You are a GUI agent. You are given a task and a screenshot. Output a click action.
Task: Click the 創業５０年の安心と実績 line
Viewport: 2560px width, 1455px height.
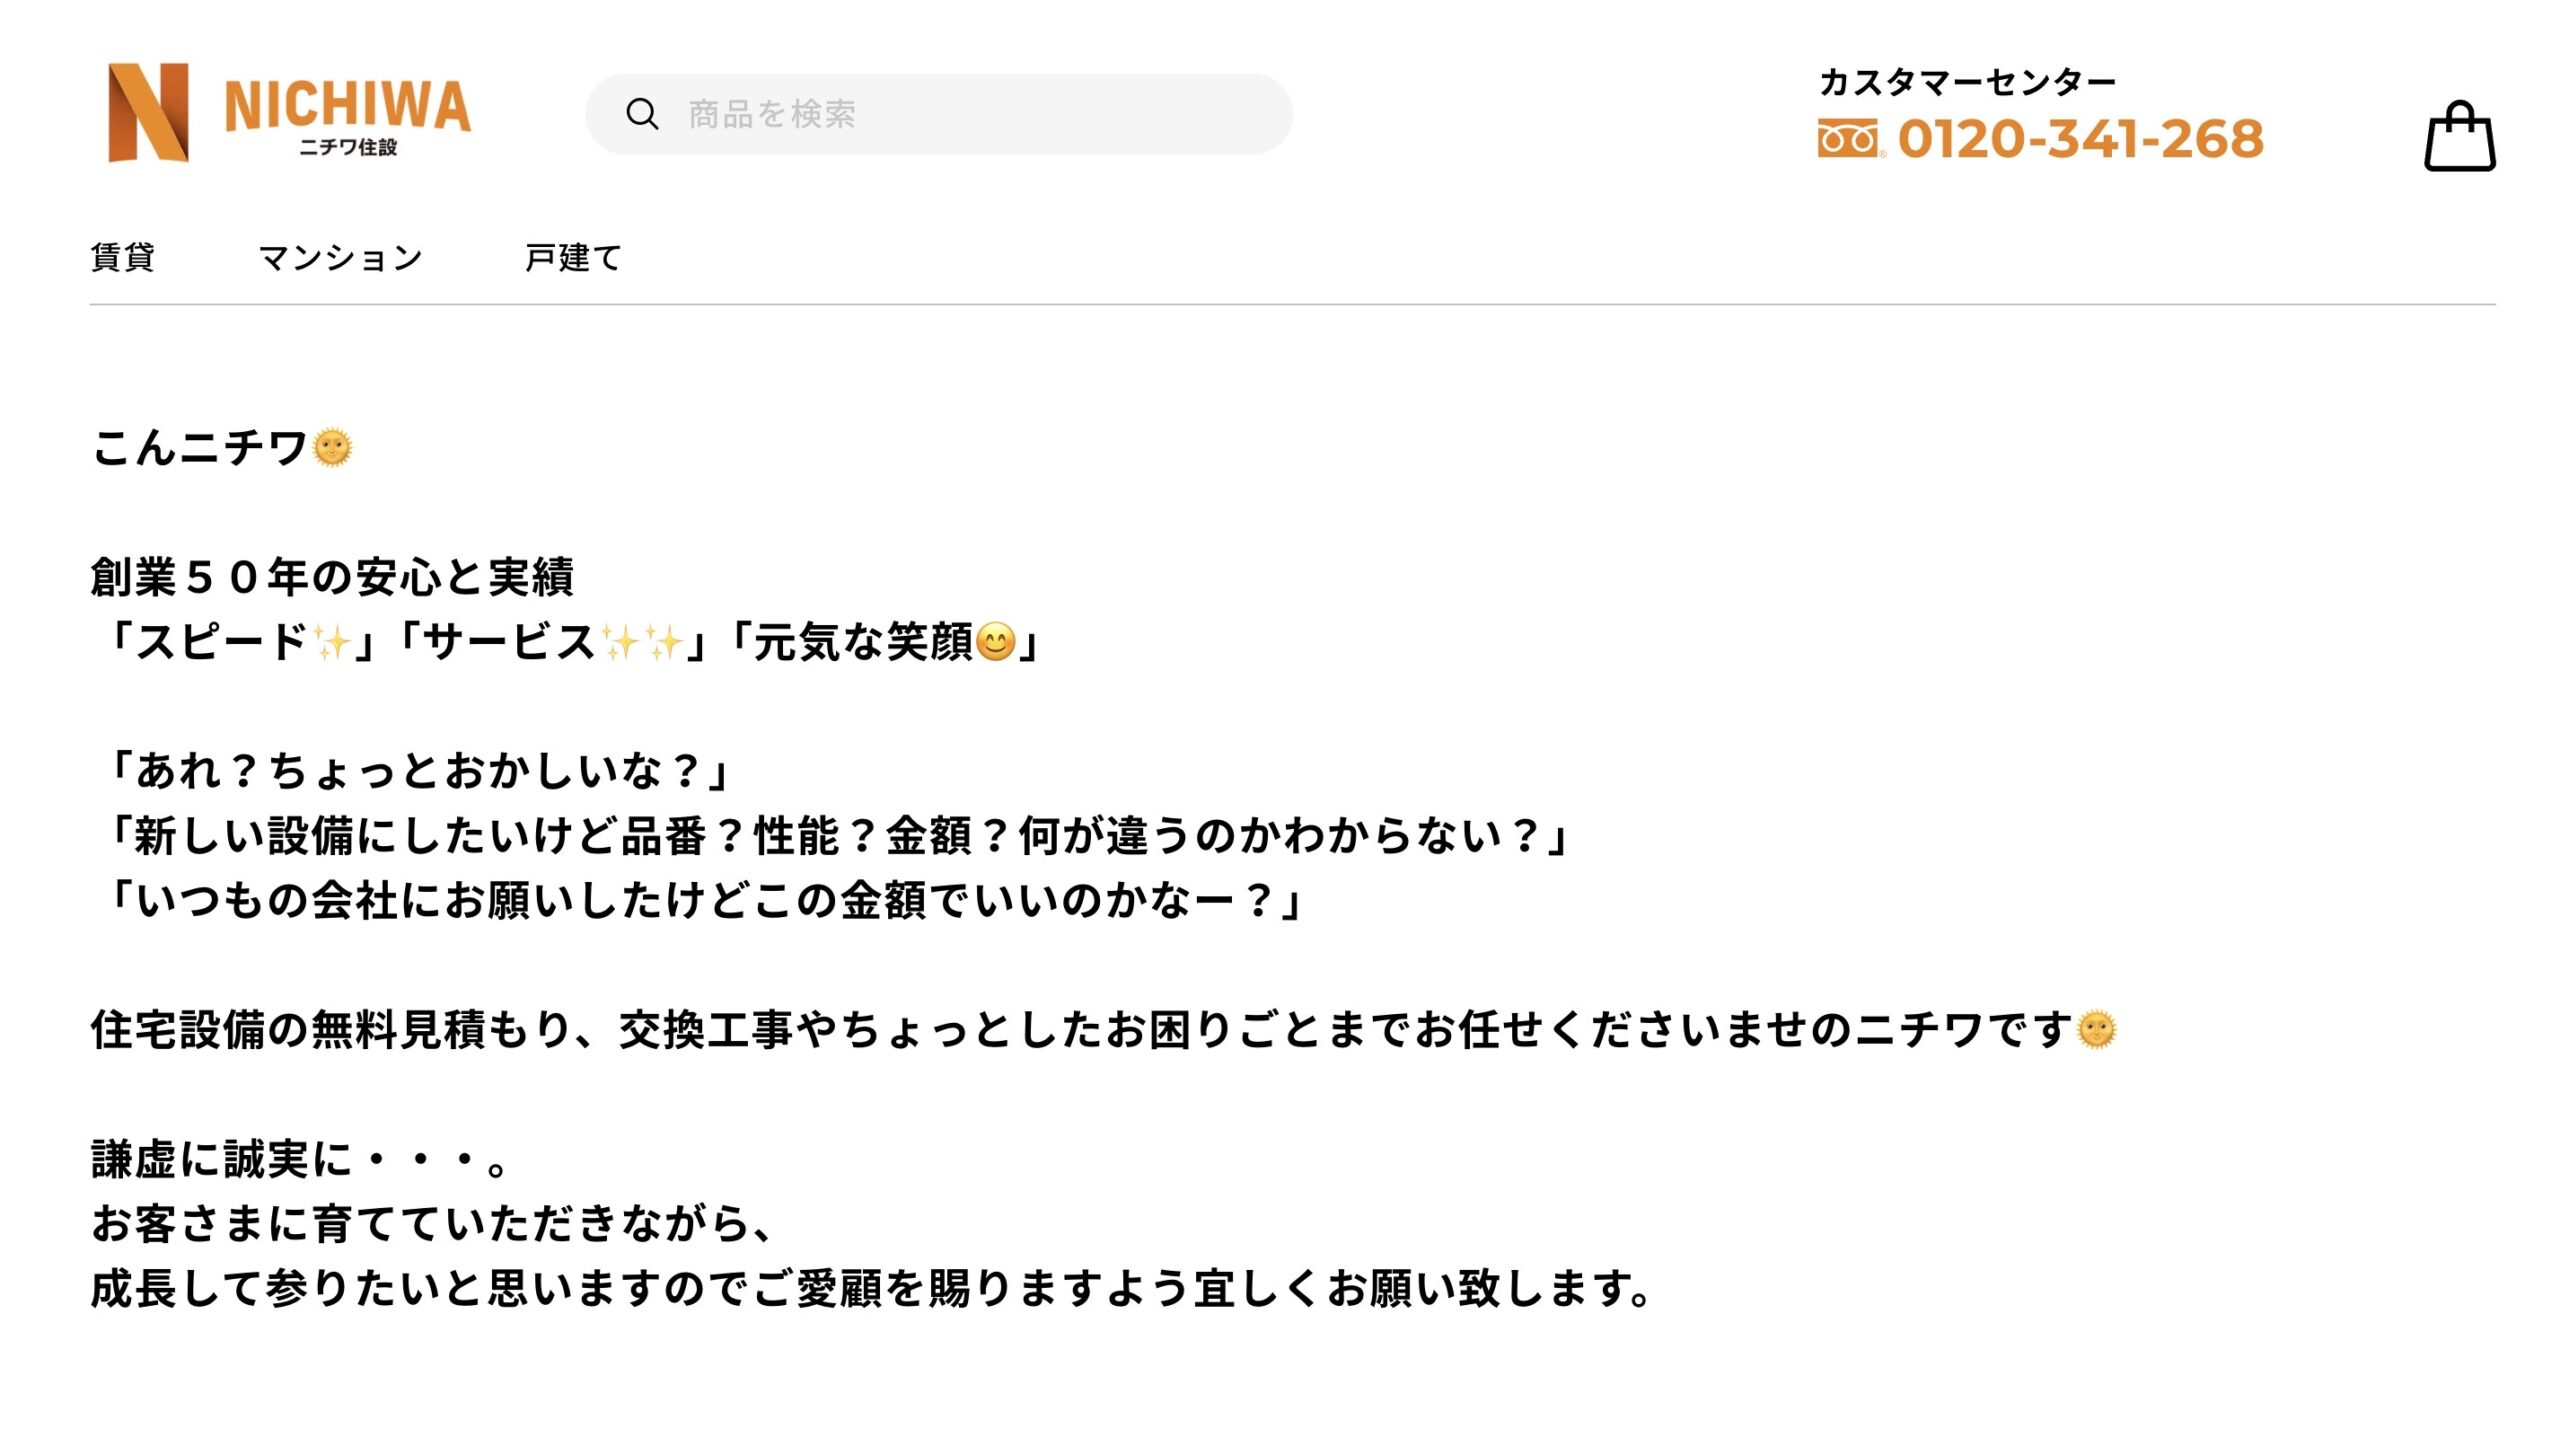point(332,577)
